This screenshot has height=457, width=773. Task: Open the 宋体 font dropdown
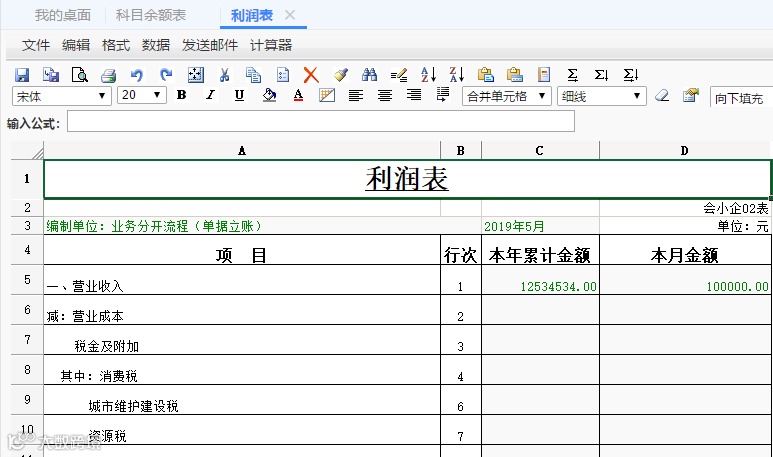coord(62,96)
